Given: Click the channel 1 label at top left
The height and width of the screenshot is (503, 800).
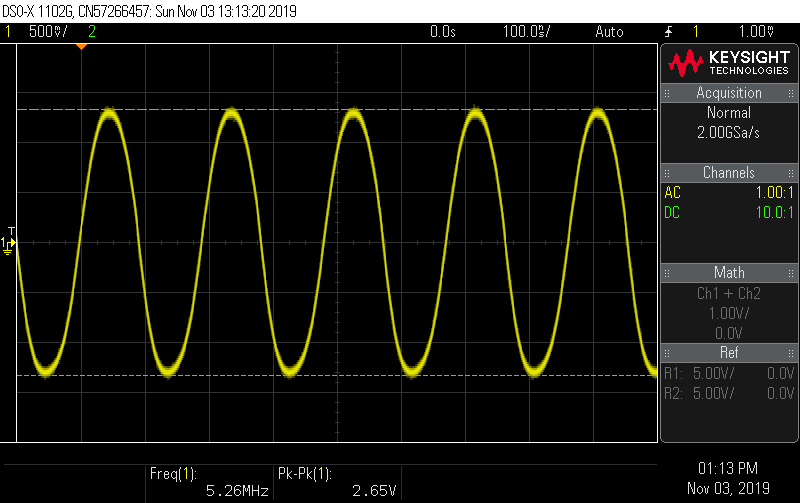Looking at the screenshot, I should [8, 32].
